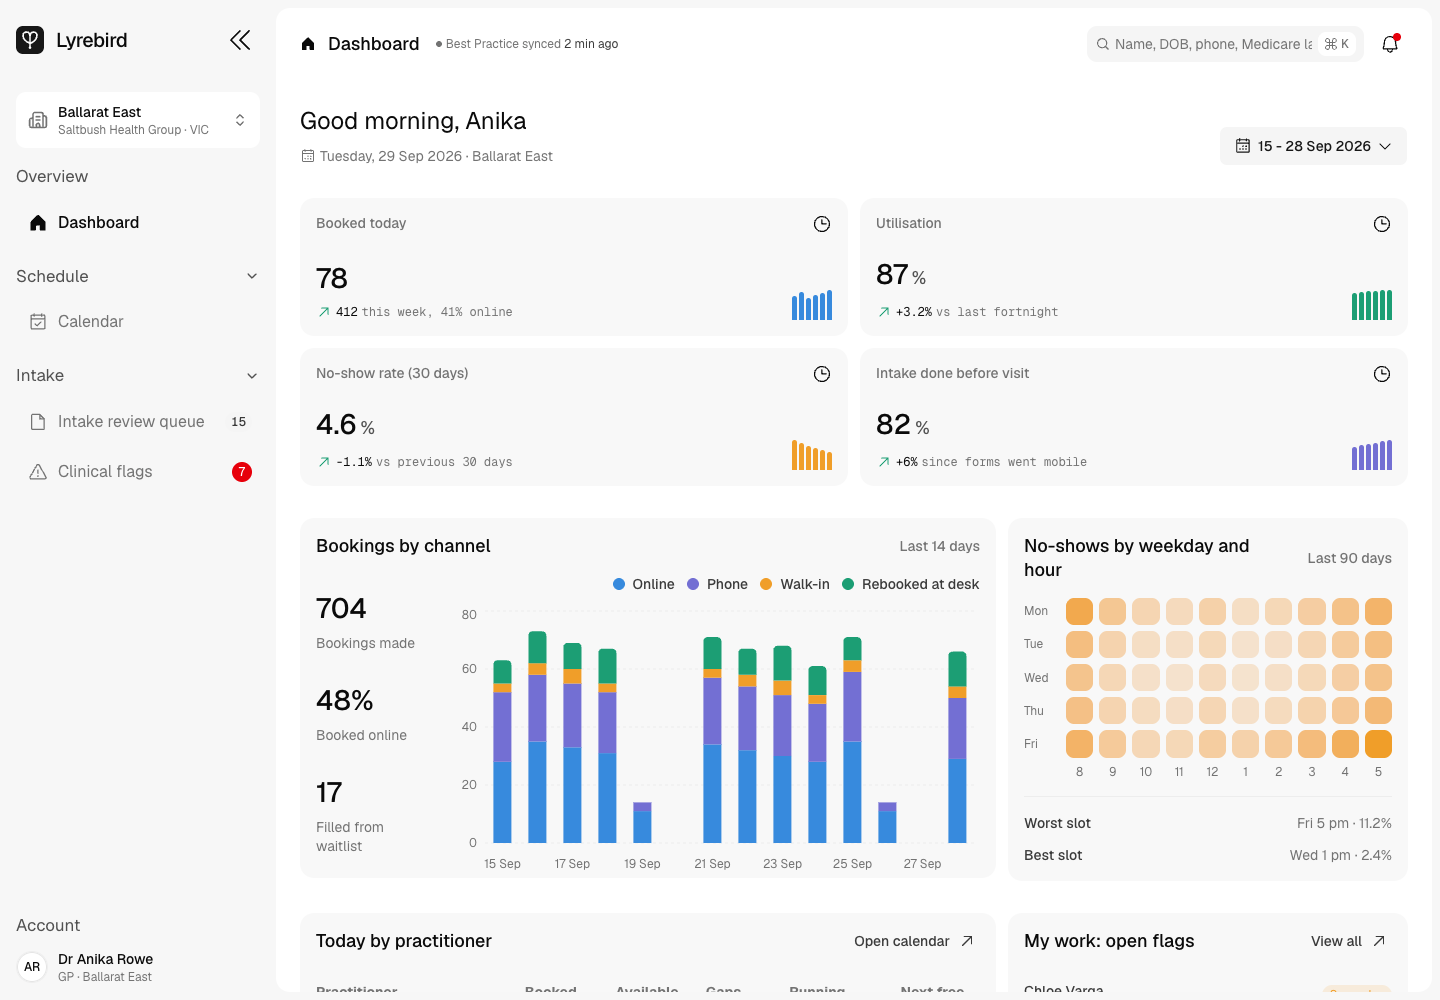This screenshot has height=1000, width=1440.
Task: Focus the patient search field
Action: 1225,44
